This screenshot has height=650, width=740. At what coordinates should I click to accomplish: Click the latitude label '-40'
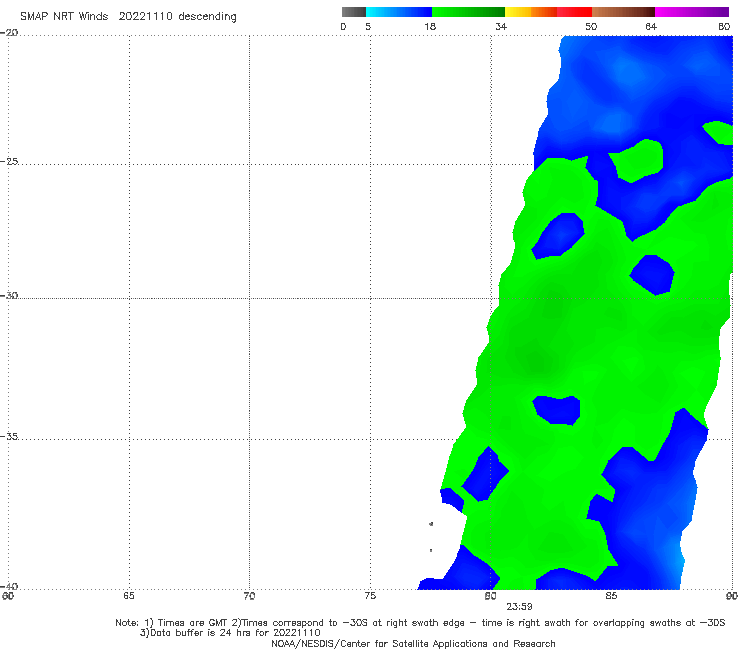coord(10,586)
